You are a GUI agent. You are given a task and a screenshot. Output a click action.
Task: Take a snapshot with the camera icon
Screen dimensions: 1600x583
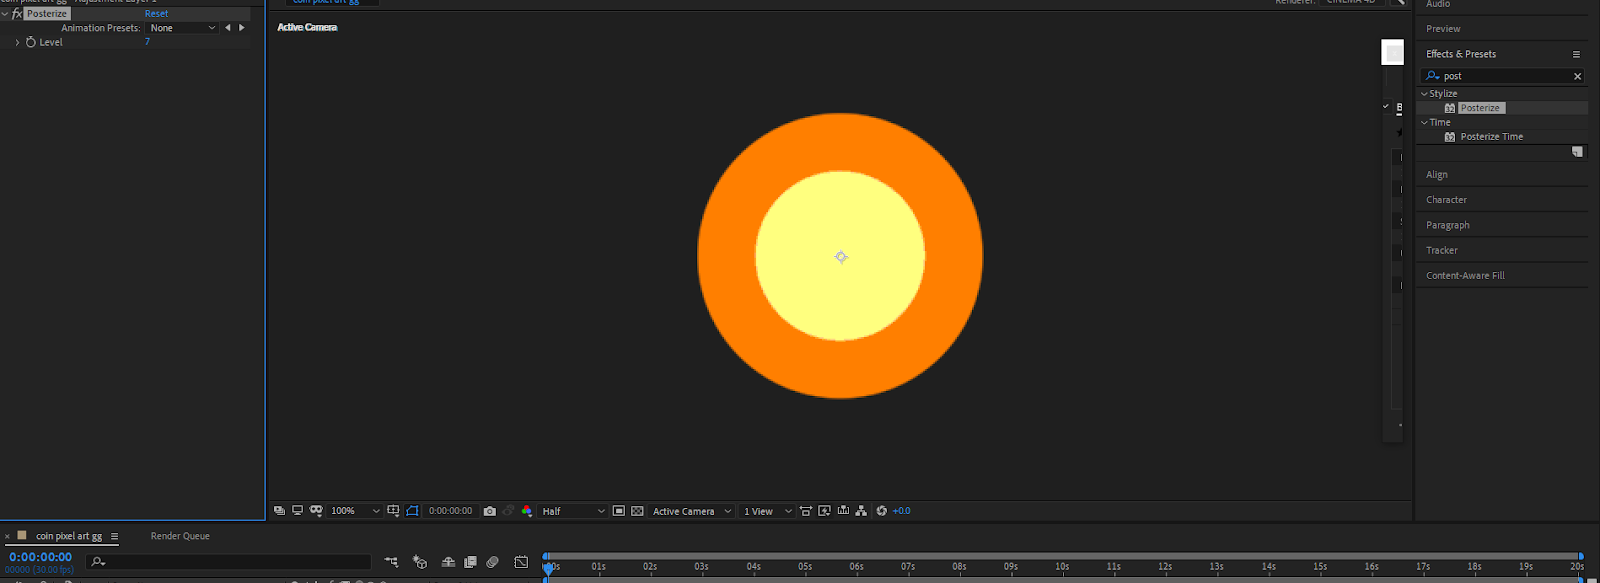490,511
